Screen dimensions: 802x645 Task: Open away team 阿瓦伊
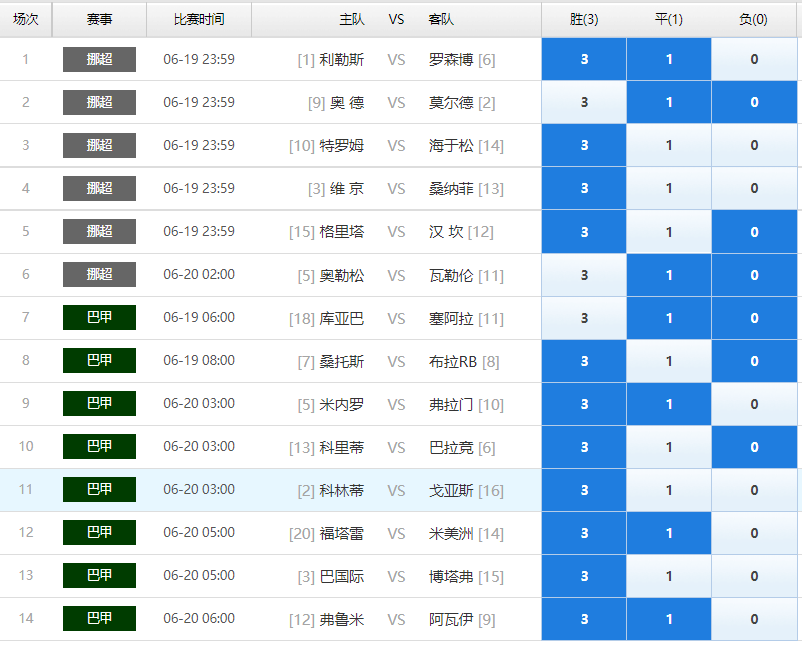tap(451, 619)
